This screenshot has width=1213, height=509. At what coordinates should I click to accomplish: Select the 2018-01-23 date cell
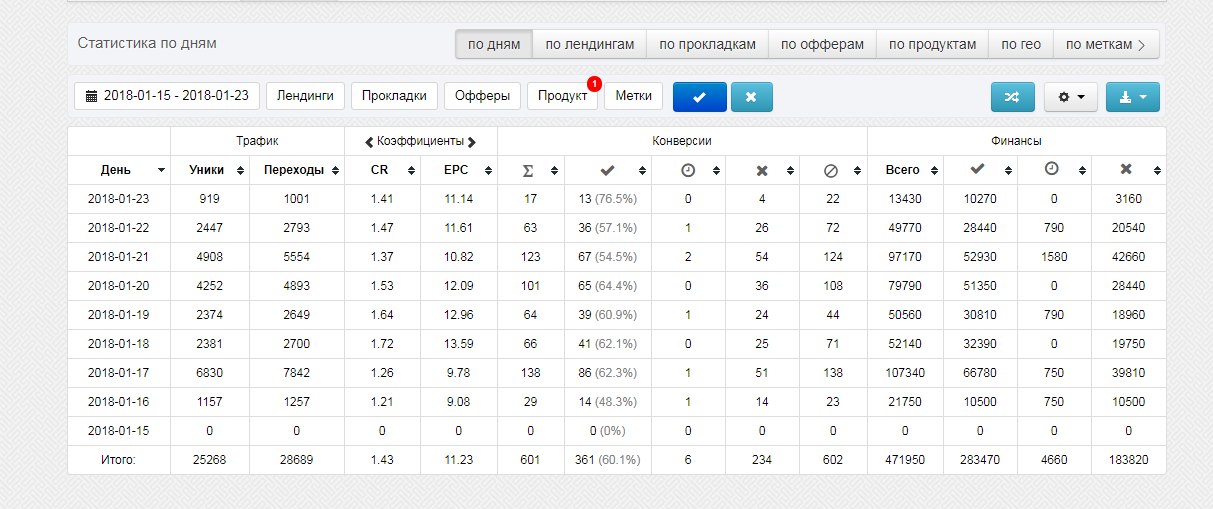[119, 199]
